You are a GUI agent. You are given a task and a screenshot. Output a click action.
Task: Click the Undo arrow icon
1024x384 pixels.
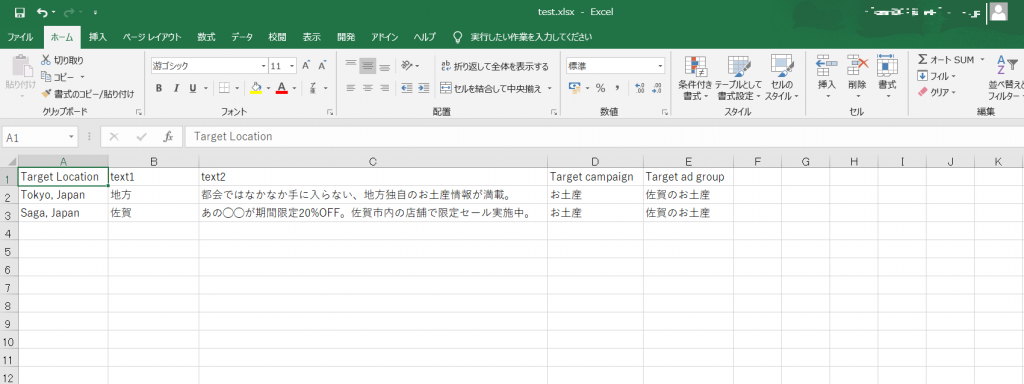[x=42, y=12]
